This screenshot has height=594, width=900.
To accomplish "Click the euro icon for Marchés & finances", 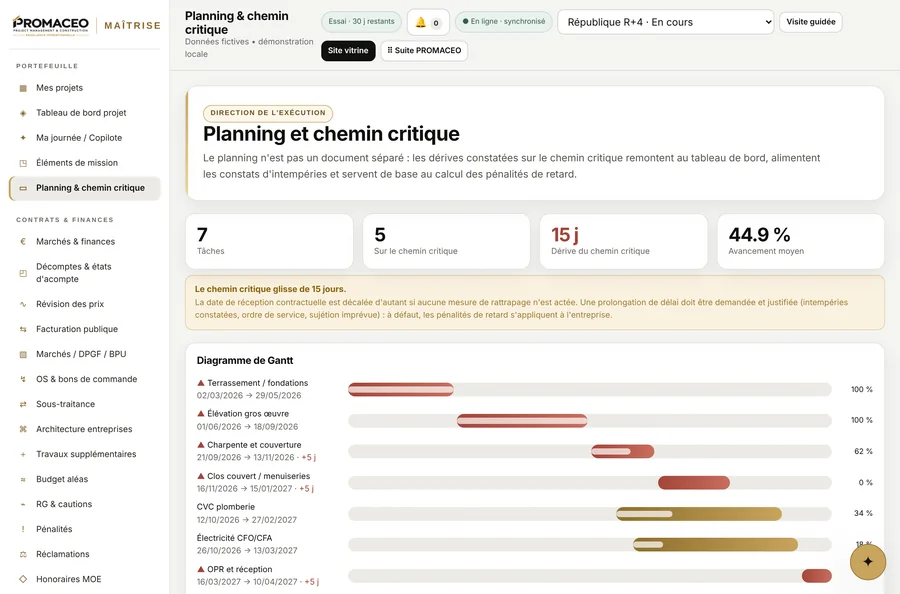I will pos(23,242).
